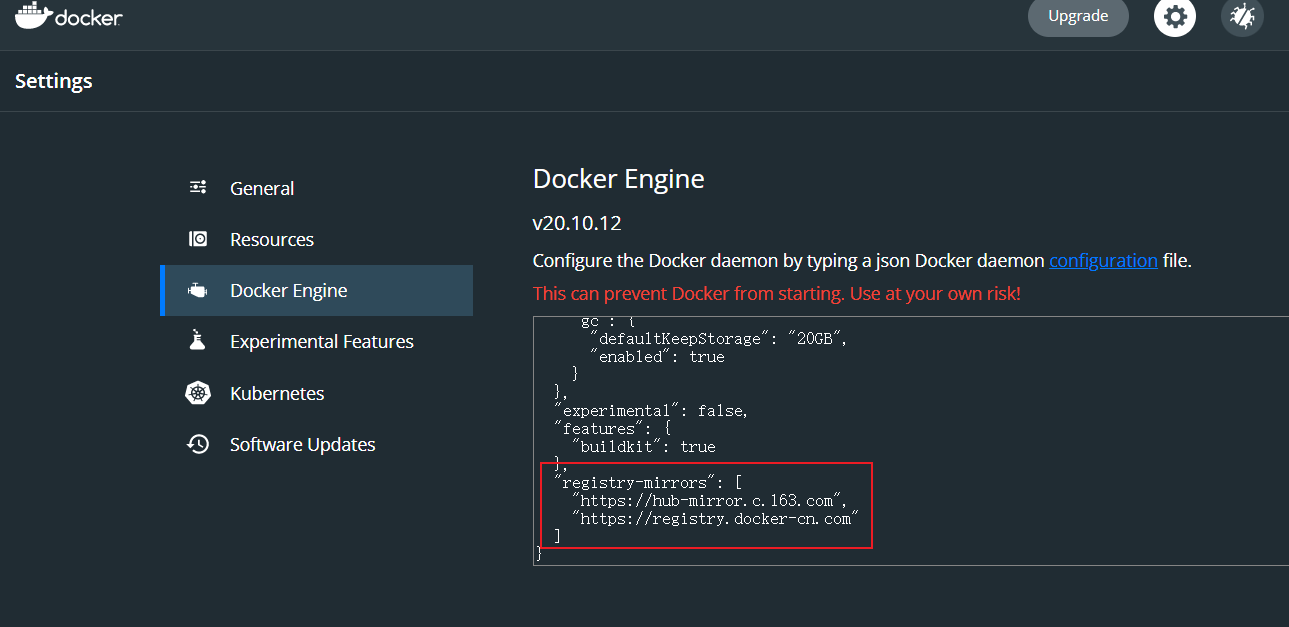The width and height of the screenshot is (1289, 627).
Task: Click the registry.docker-cn.com URL line
Action: 715,518
